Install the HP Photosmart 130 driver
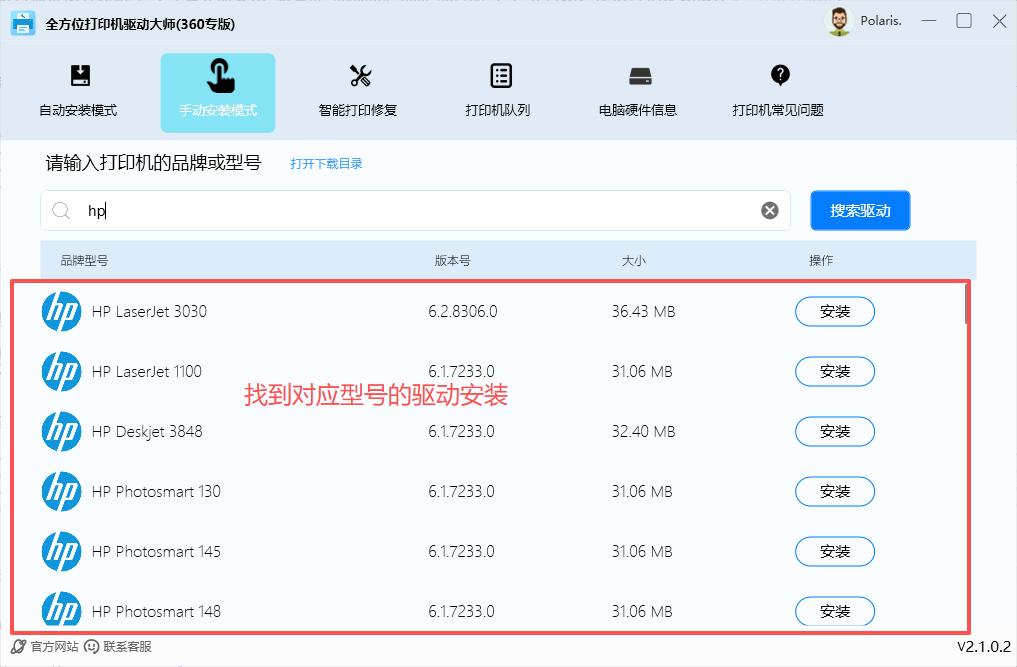This screenshot has height=667, width=1017. [834, 491]
